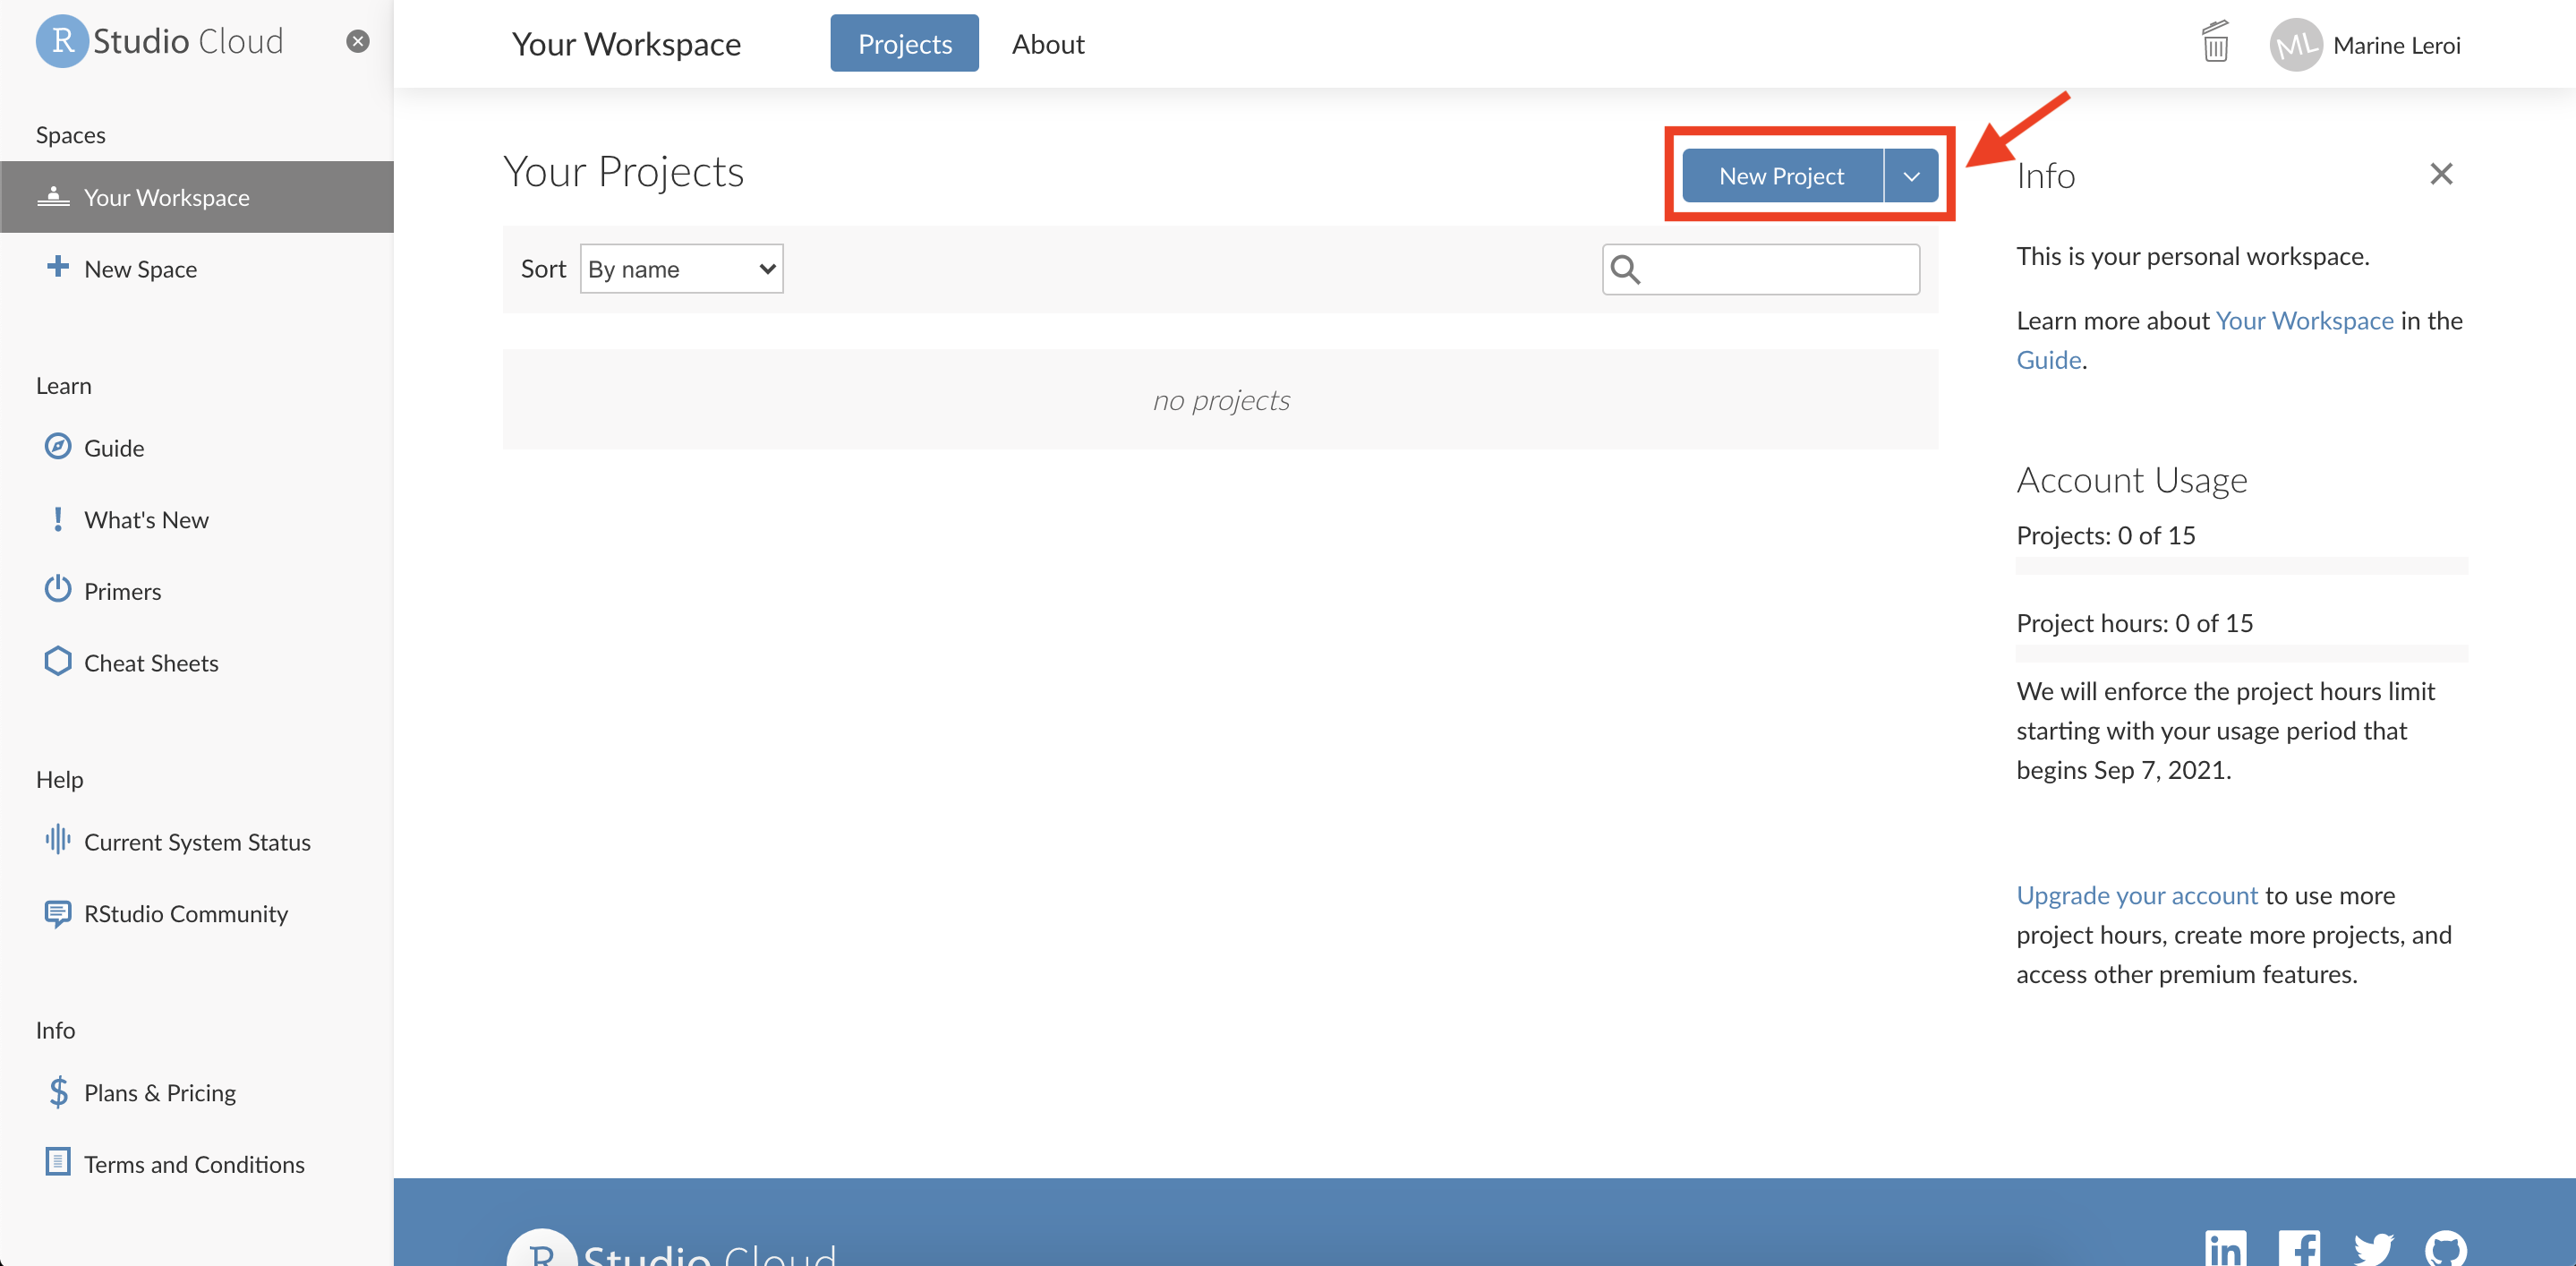The image size is (2576, 1266).
Task: Click the Terms and Conditions document icon
Action: coord(58,1162)
